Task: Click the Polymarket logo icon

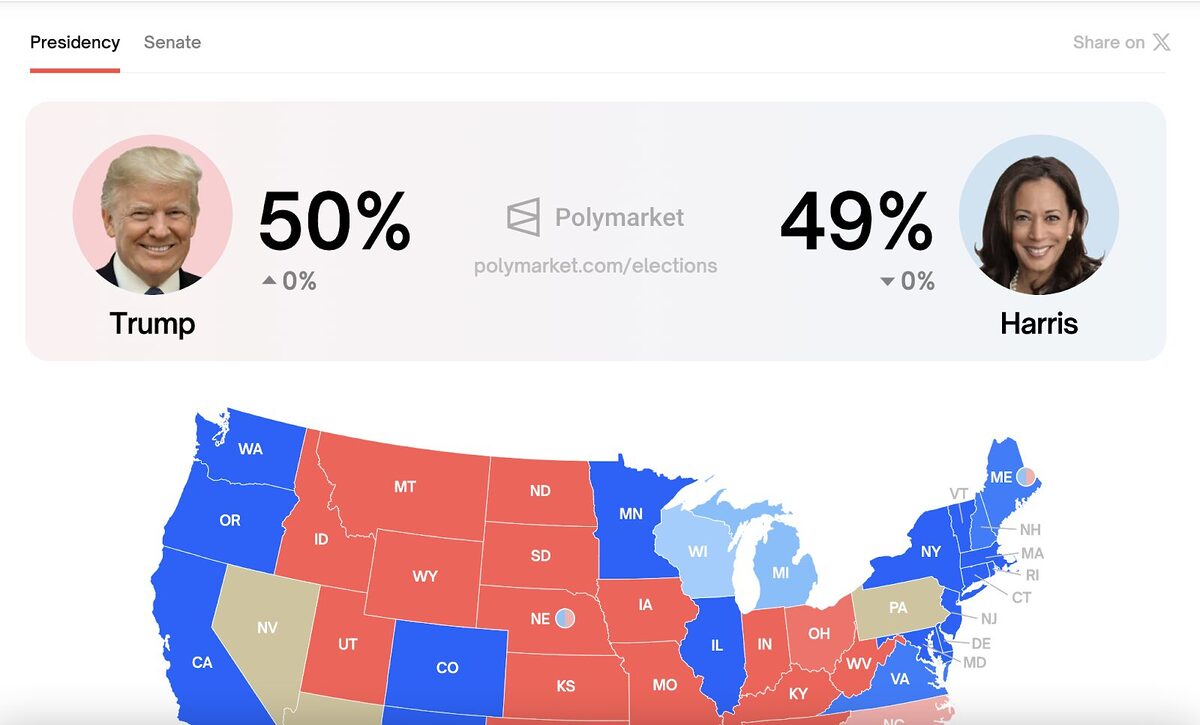Action: point(523,217)
